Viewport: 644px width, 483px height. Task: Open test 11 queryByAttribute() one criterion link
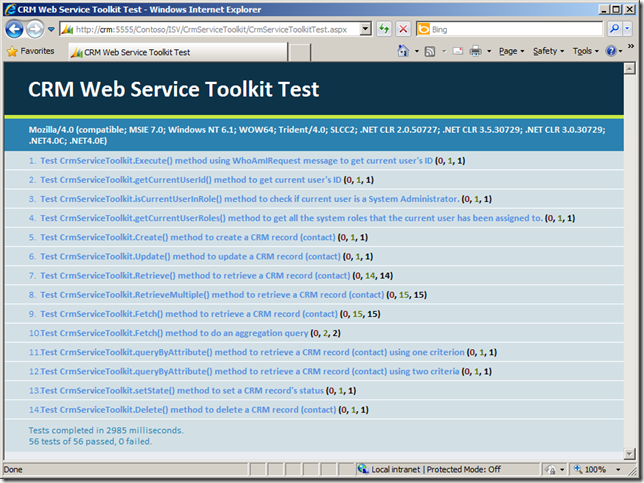click(x=252, y=352)
